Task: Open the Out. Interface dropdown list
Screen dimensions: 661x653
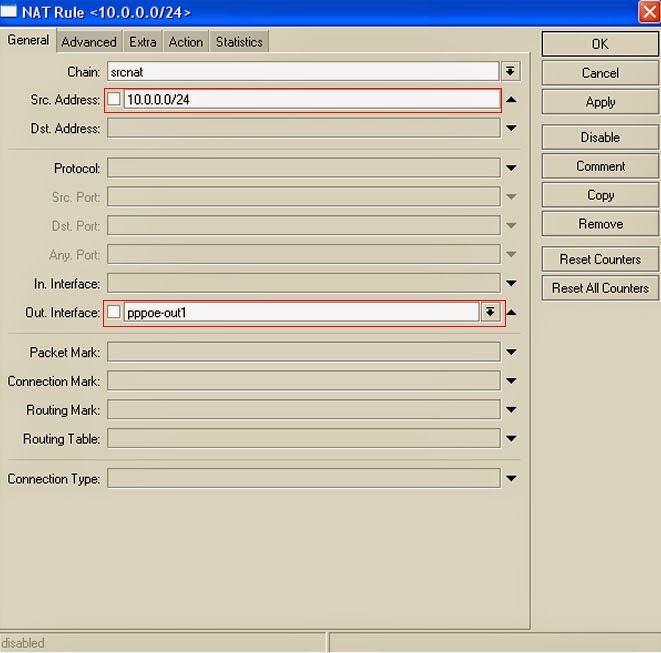Action: (x=490, y=312)
